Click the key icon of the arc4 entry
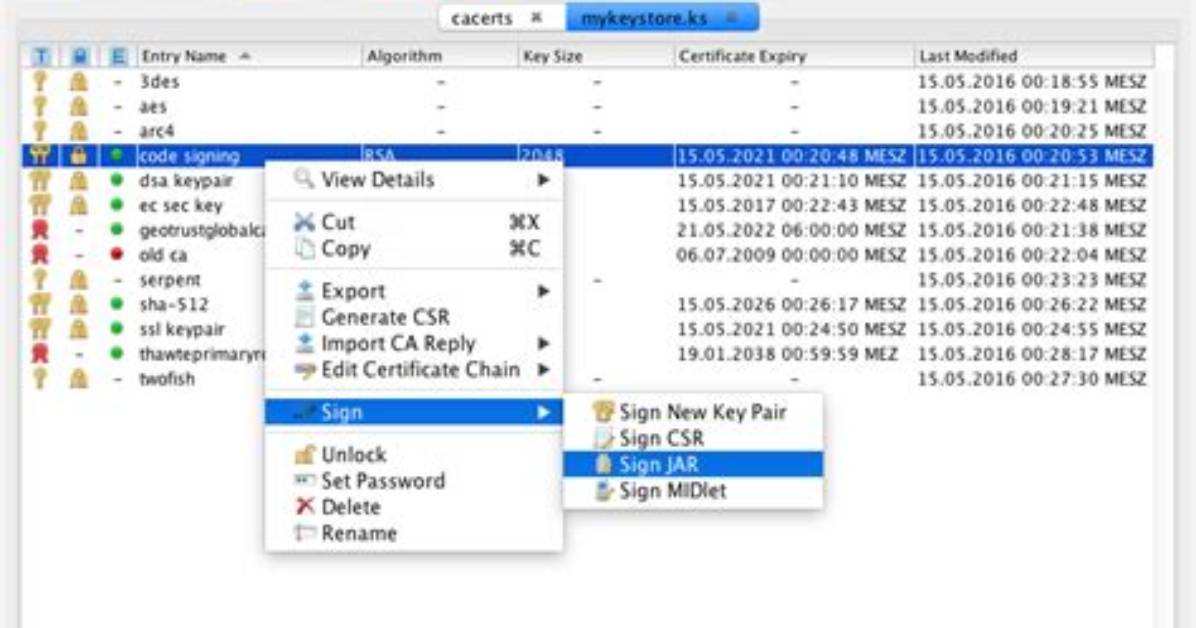 (40, 130)
